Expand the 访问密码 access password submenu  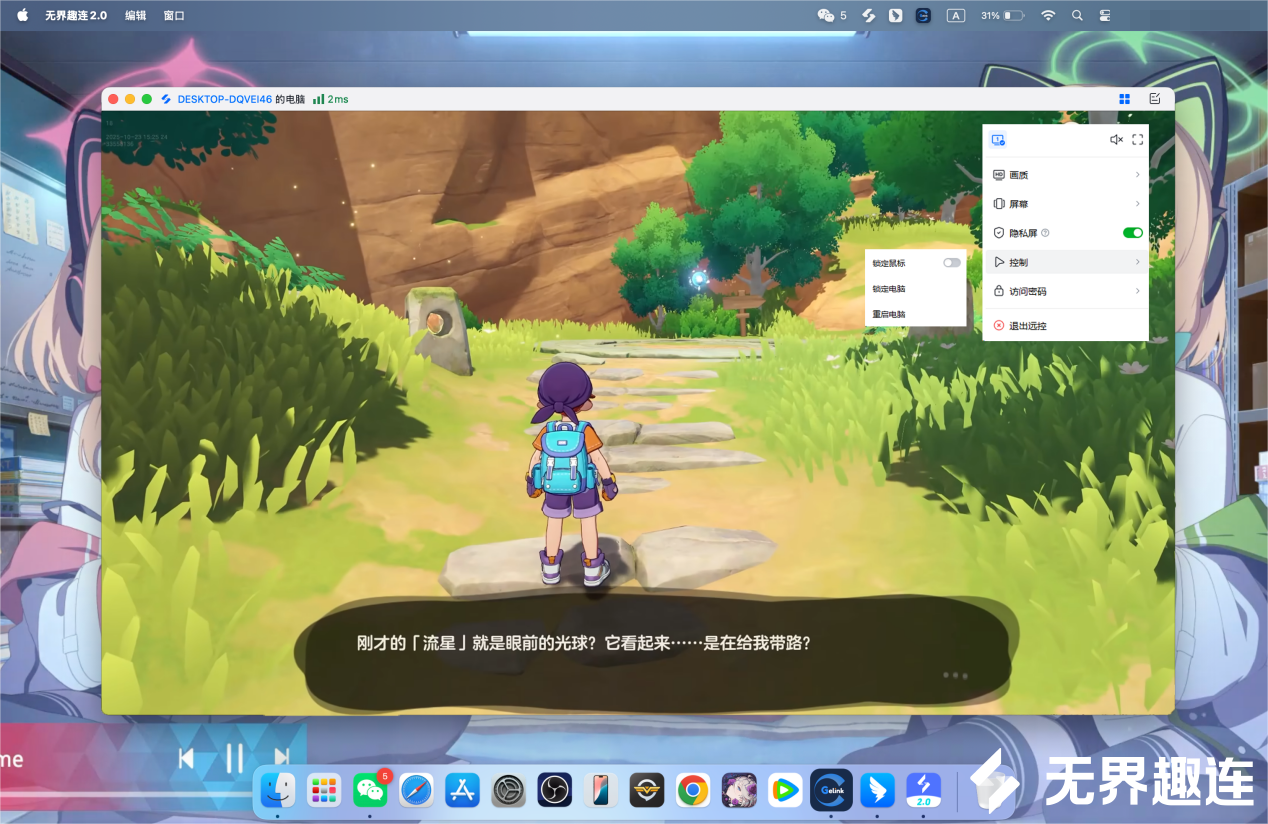click(x=1065, y=291)
